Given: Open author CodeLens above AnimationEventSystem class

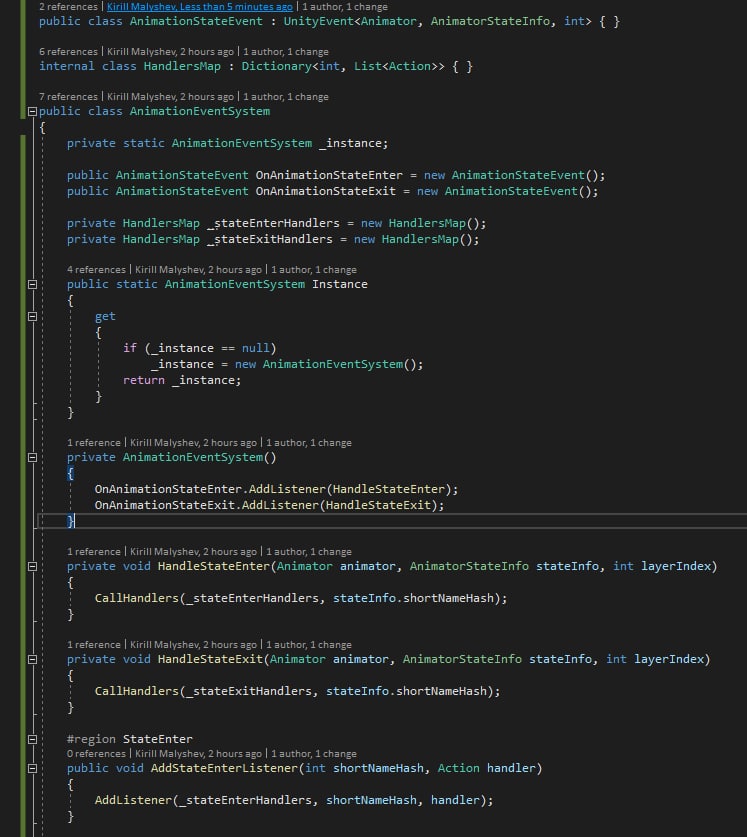Looking at the screenshot, I should (x=170, y=97).
